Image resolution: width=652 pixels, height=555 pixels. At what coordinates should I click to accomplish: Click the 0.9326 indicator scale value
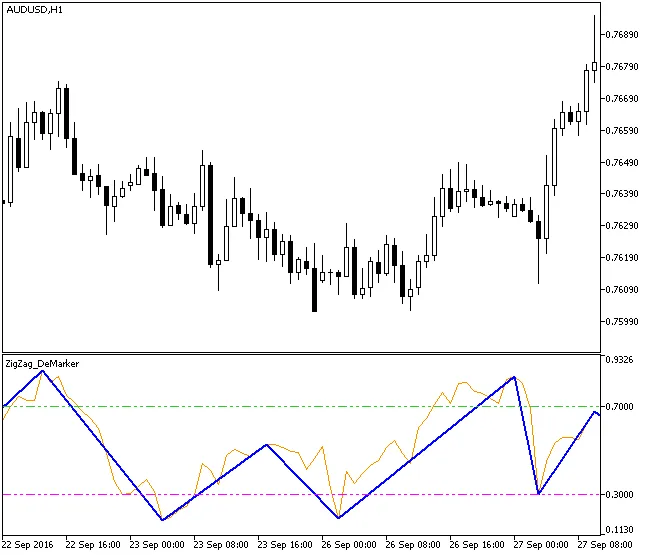(621, 360)
